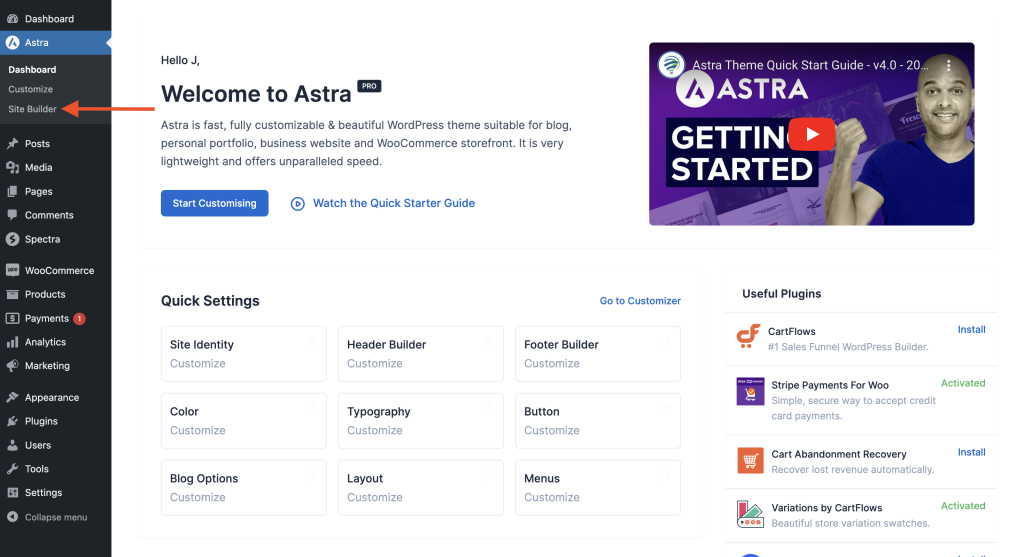Open the Color quick setting card
The image size is (1024, 557).
244,421
